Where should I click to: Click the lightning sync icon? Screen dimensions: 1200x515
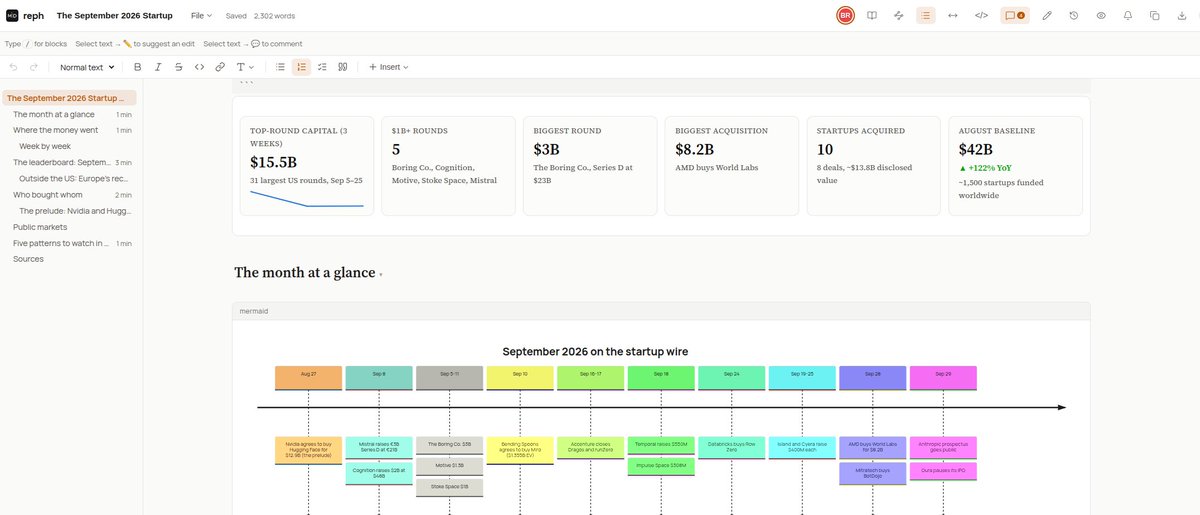click(899, 16)
